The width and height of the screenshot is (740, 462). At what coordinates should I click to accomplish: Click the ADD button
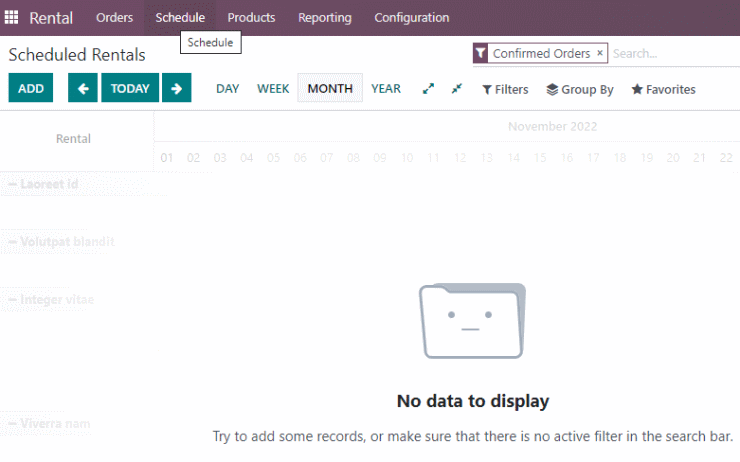point(31,88)
